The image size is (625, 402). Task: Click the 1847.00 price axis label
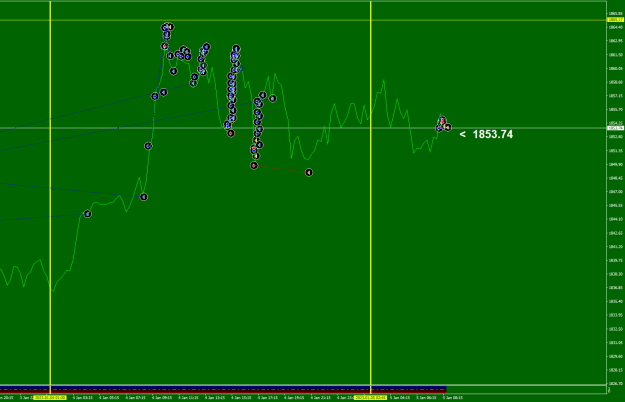(616, 192)
